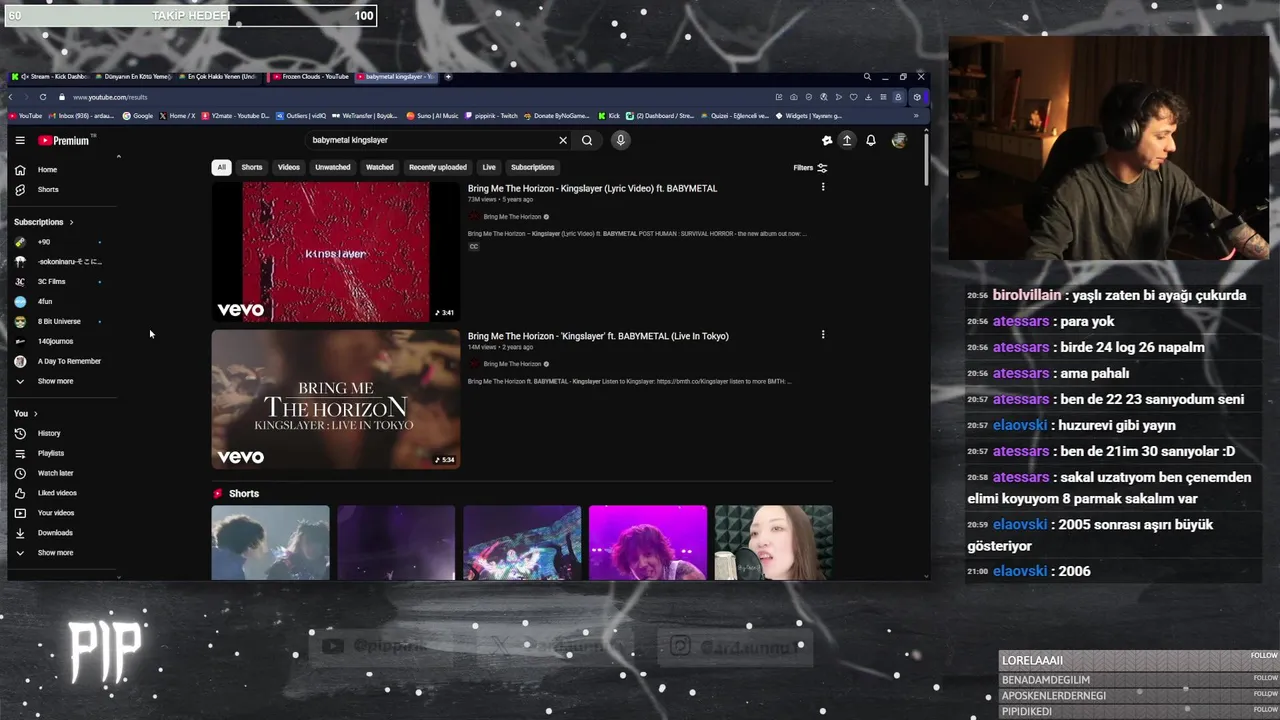Image resolution: width=1280 pixels, height=720 pixels.
Task: Open Shorts thumbnail of woman at microphone
Action: click(x=773, y=542)
